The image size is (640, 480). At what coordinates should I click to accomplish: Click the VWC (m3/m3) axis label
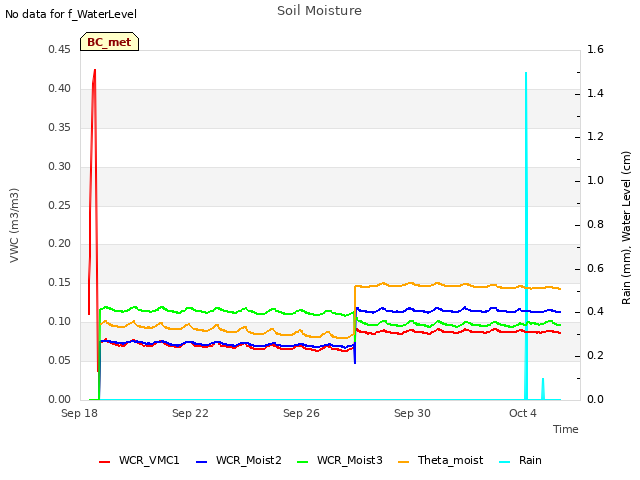pyautogui.click(x=14, y=225)
